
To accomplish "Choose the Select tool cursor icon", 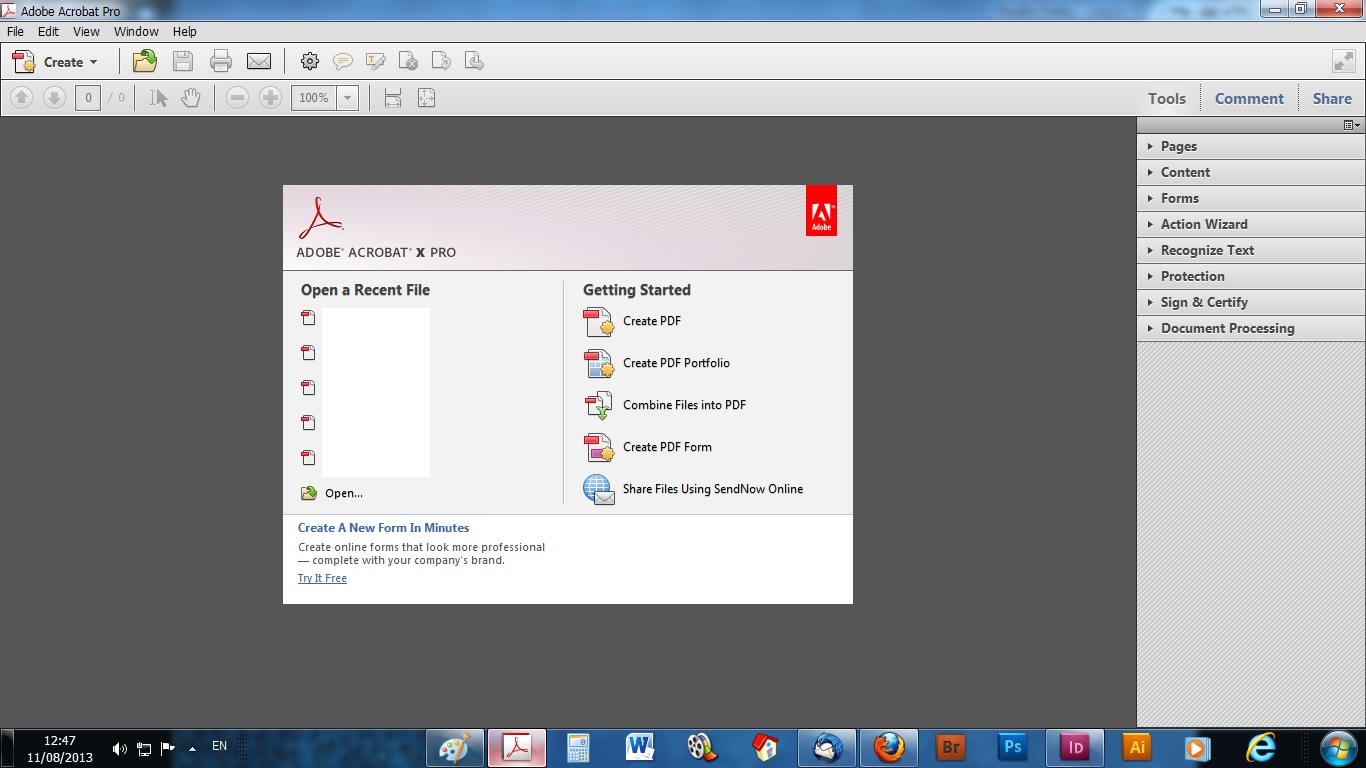I will (x=158, y=98).
